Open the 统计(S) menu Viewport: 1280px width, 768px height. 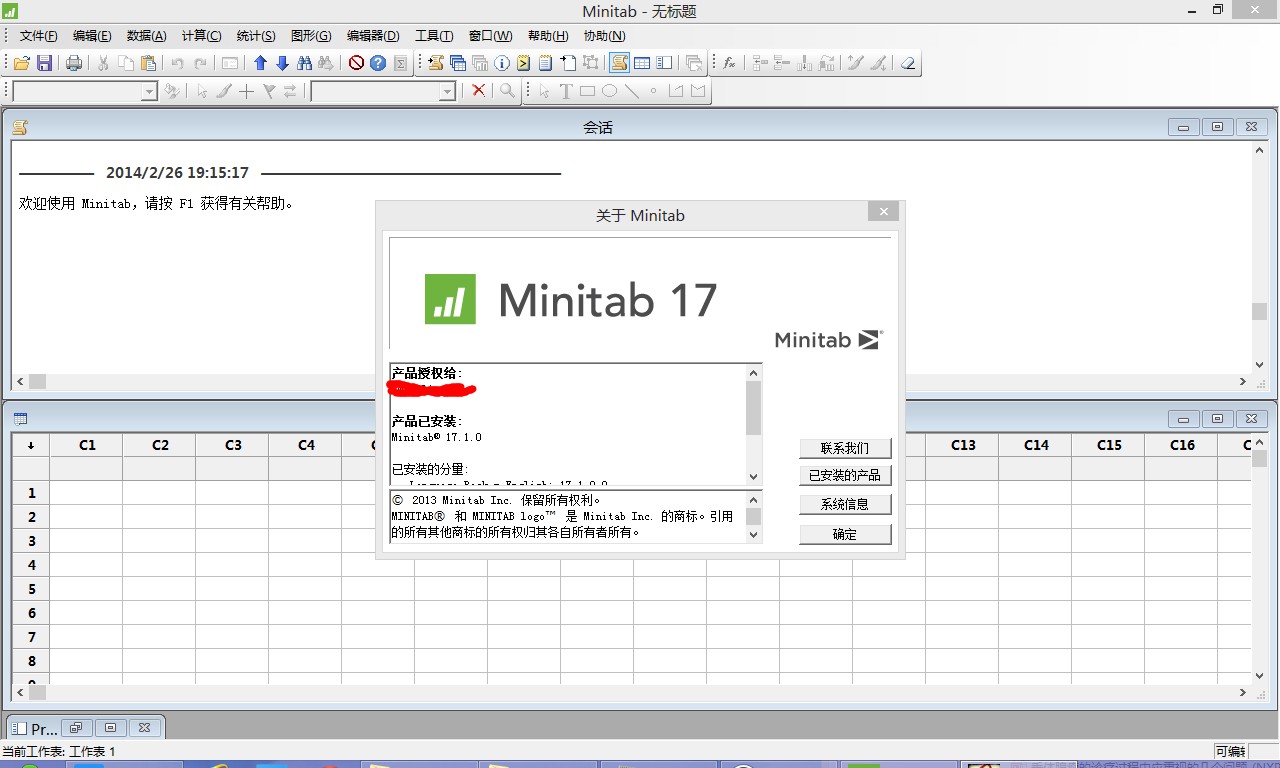[x=256, y=36]
